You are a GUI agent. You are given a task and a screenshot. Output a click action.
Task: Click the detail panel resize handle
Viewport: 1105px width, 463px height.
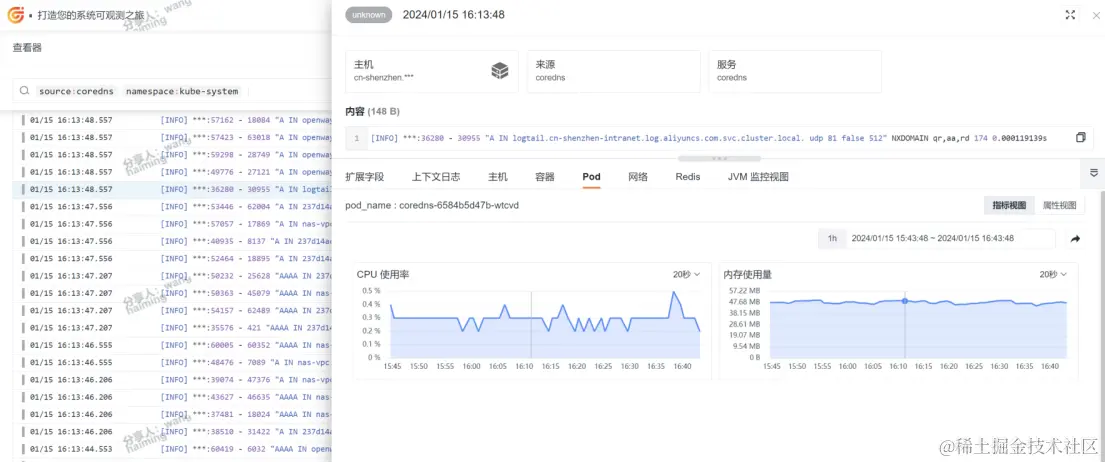(720, 159)
